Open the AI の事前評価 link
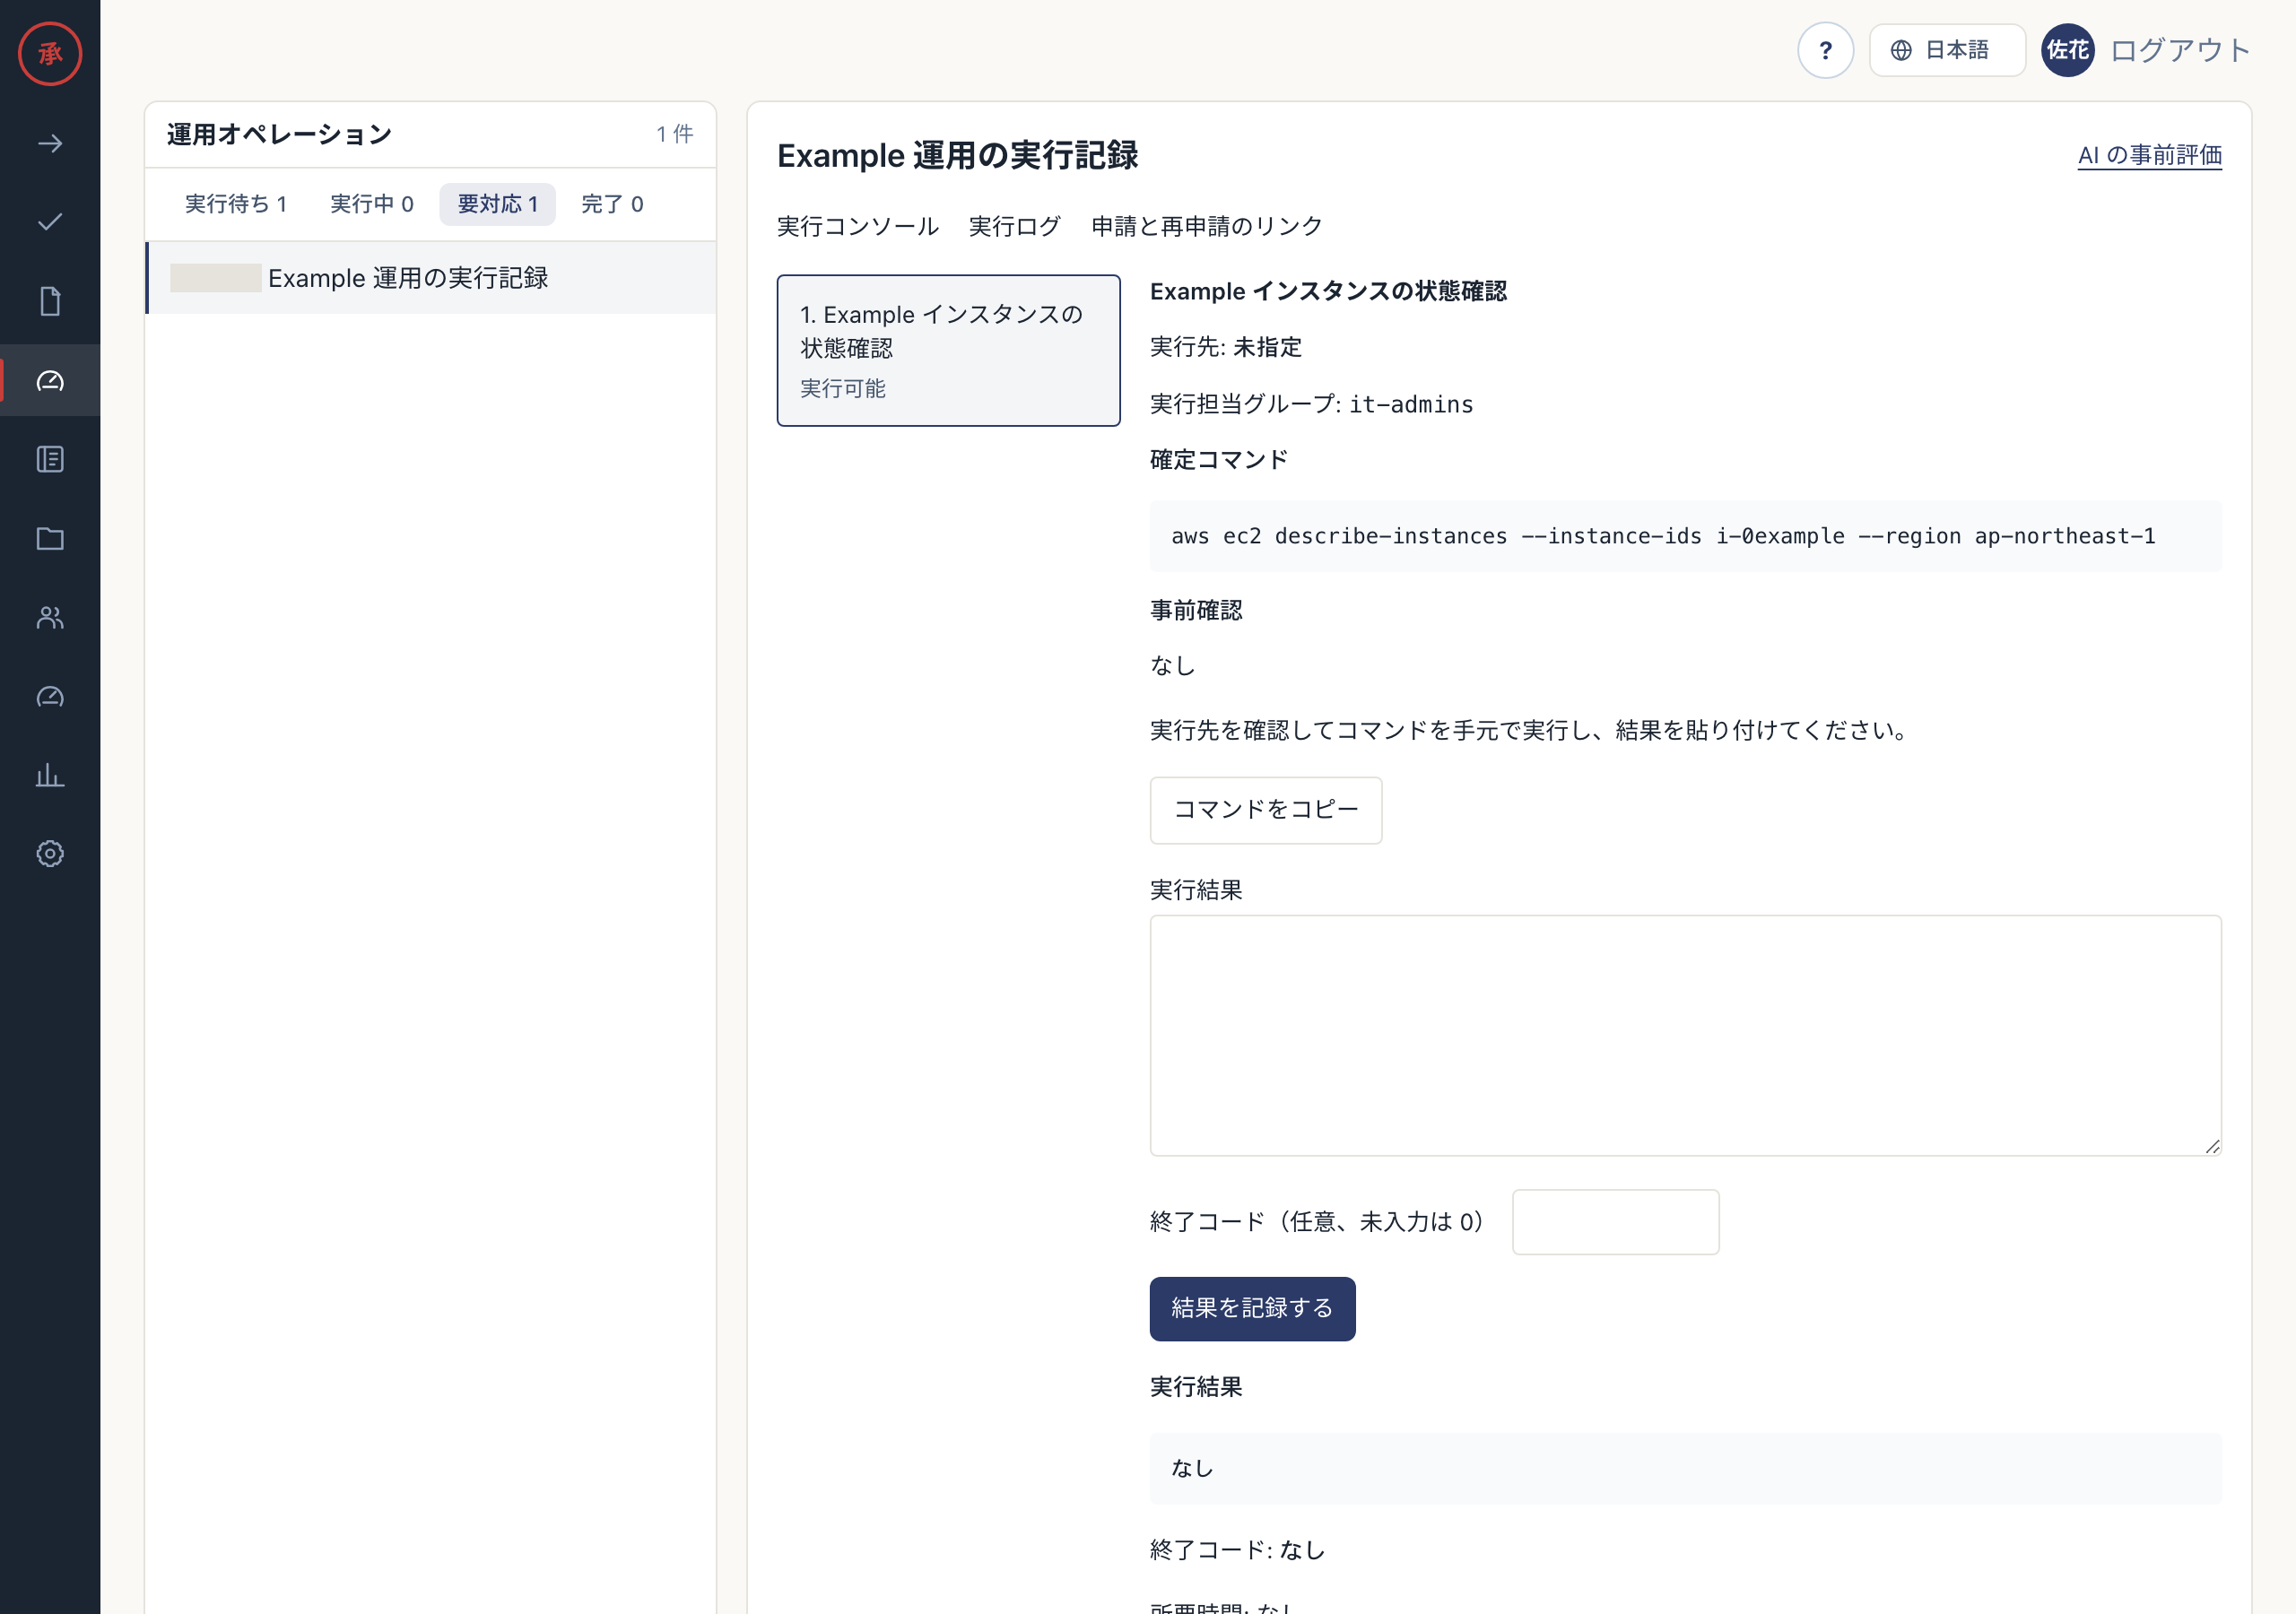Viewport: 2296px width, 1614px height. click(2149, 155)
